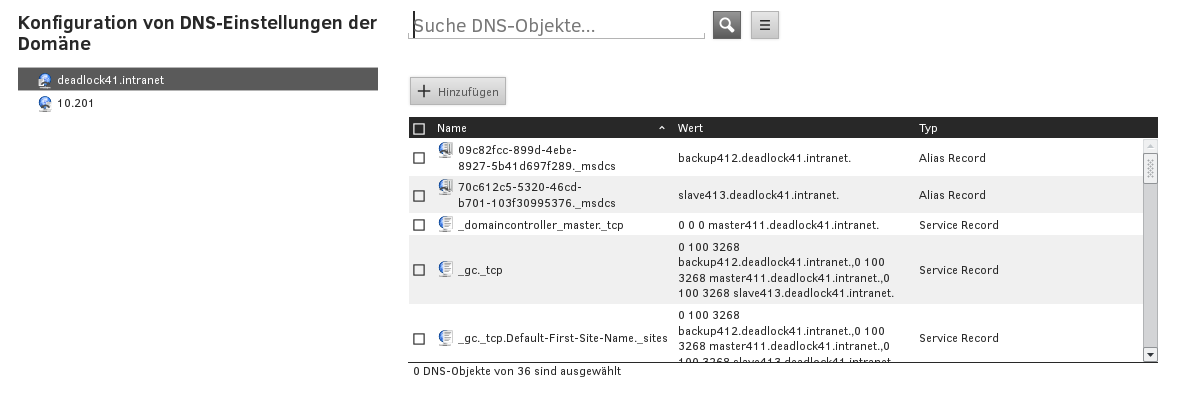Click the 10.201 reverse zone icon

point(45,103)
